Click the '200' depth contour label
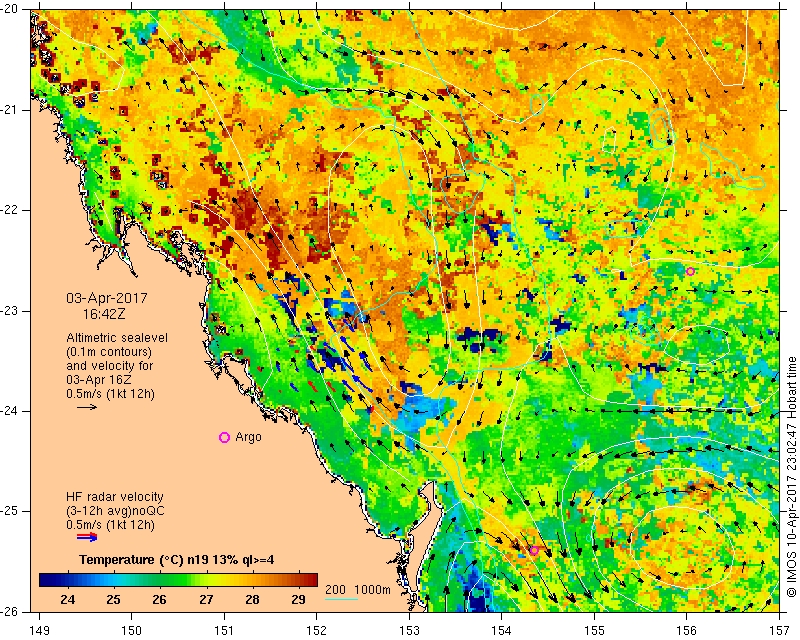The height and width of the screenshot is (640, 800). click(x=335, y=590)
